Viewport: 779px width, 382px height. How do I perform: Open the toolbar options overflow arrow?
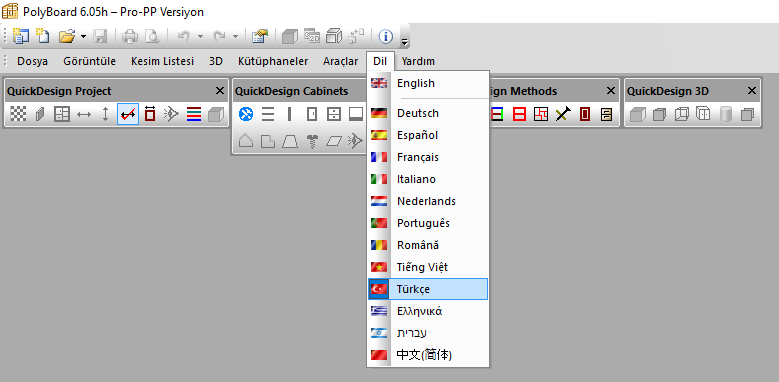(404, 42)
